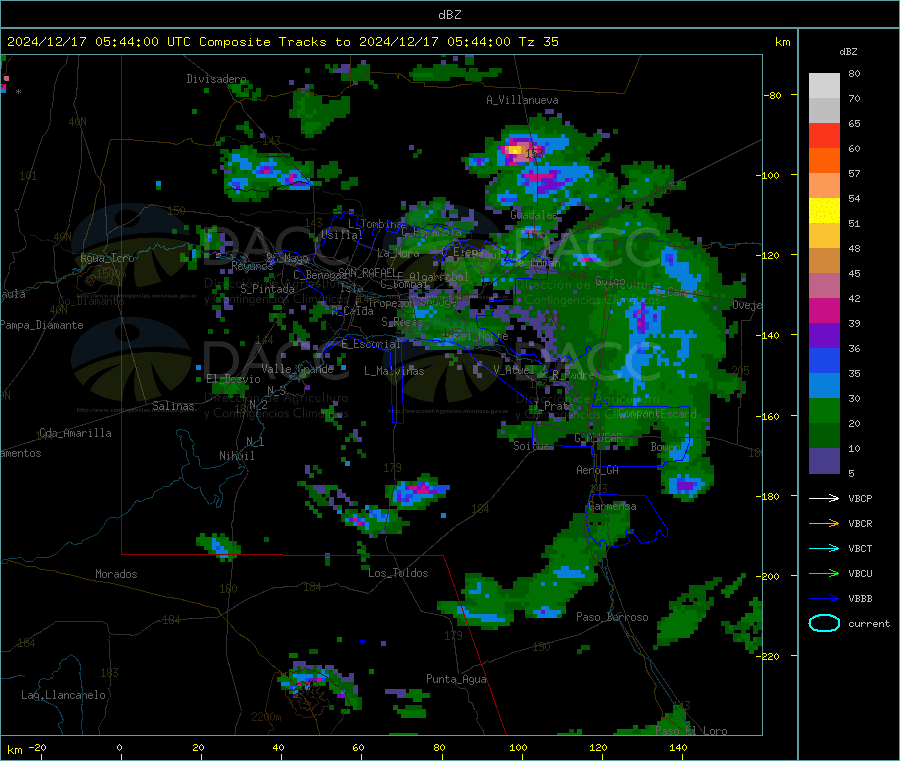Image resolution: width=900 pixels, height=761 pixels.
Task: Click the 'Pampa_Diamante' map label
Action: click(x=41, y=325)
